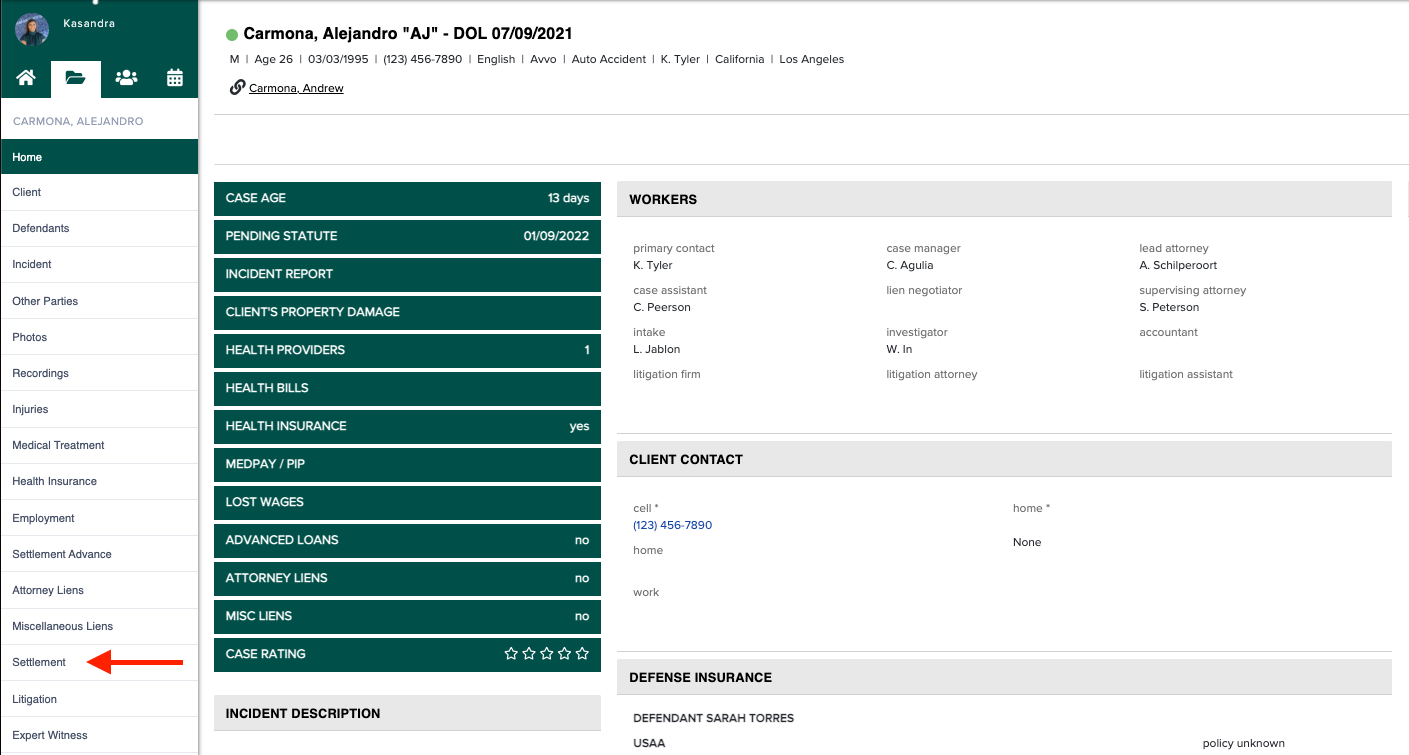This screenshot has height=755, width=1409.
Task: Click the client's cell phone number link
Action: tap(672, 525)
